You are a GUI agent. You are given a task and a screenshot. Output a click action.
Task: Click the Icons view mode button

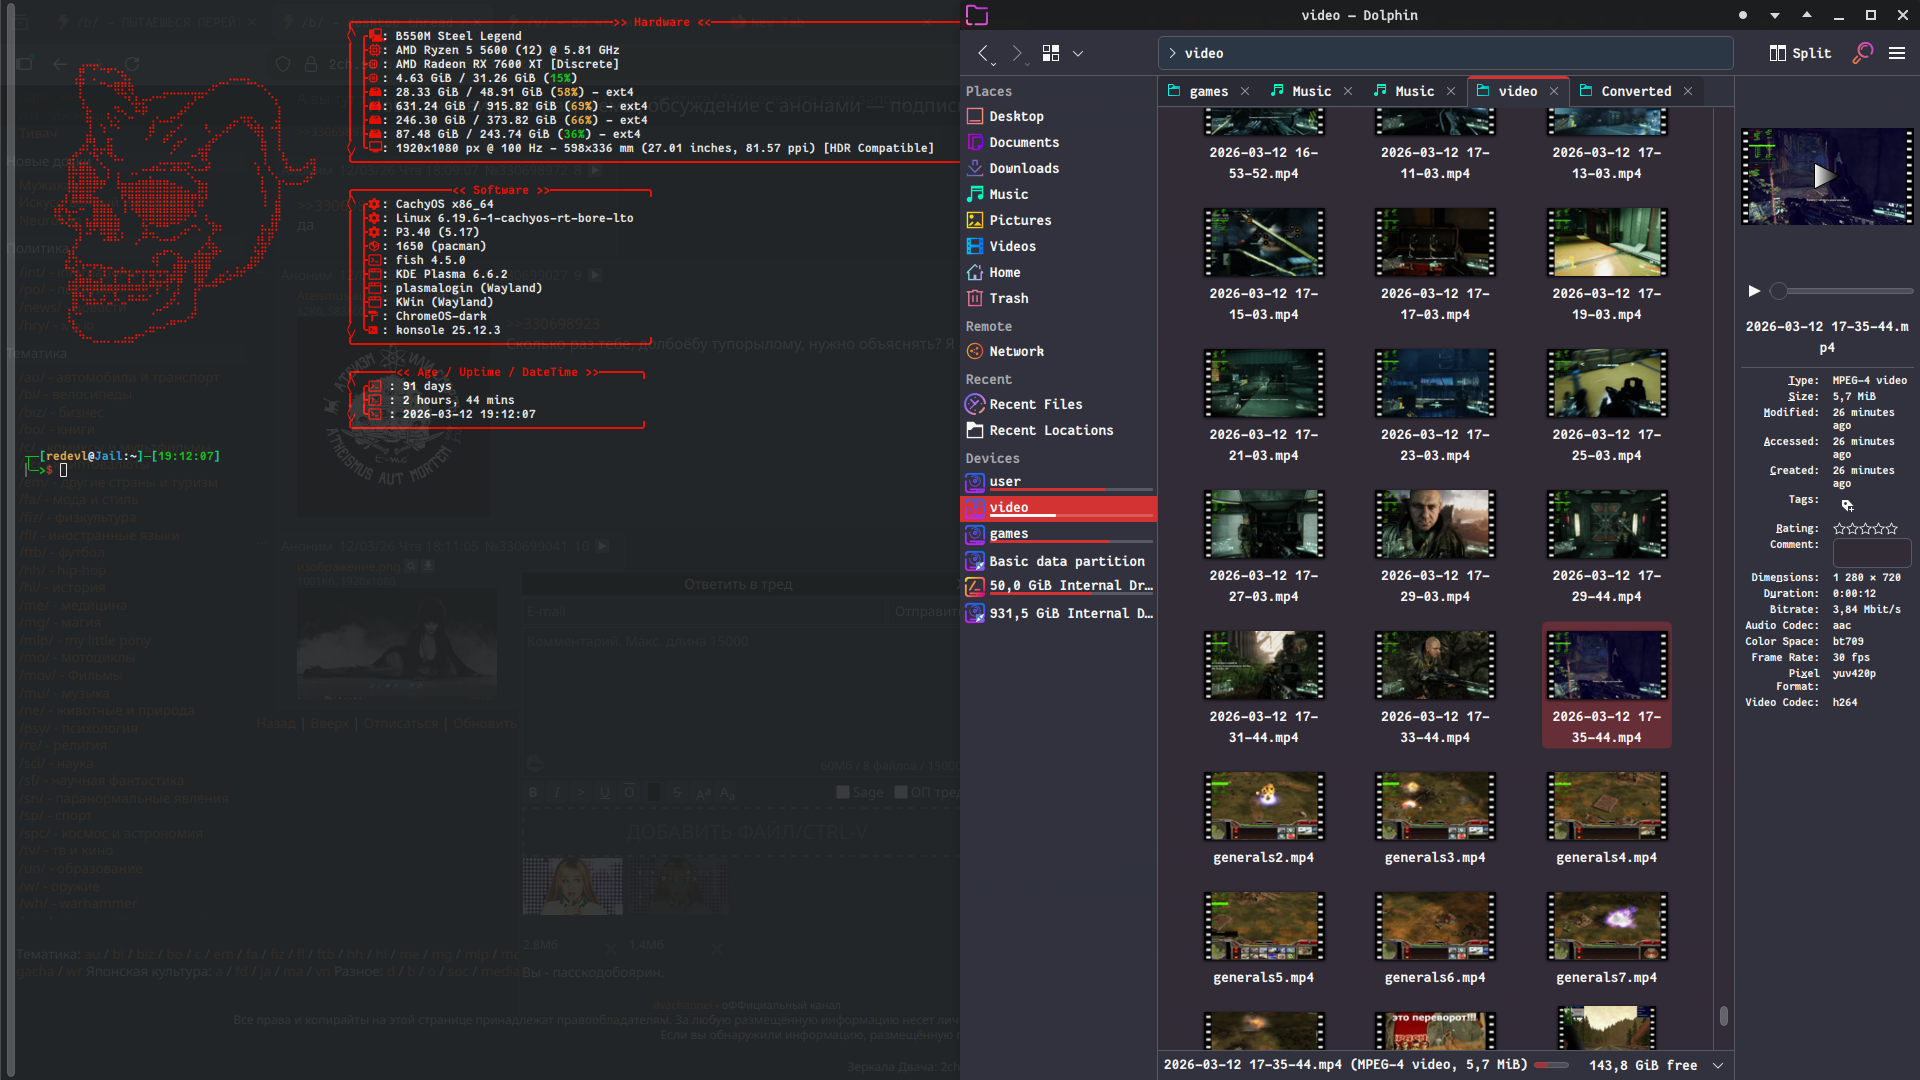1050,54
